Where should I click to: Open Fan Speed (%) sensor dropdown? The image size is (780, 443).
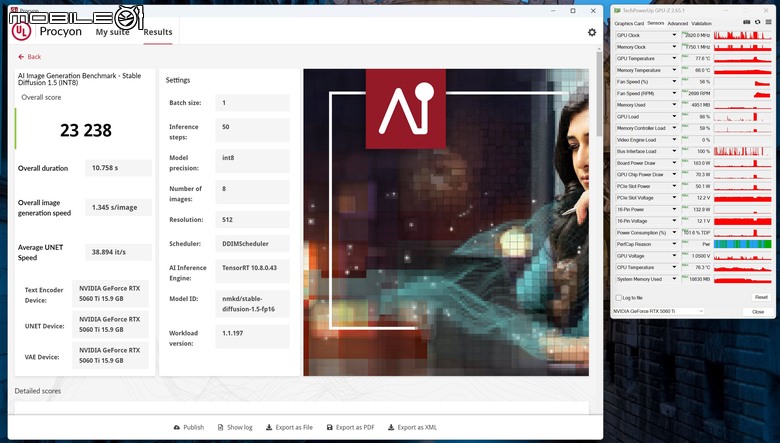[674, 82]
